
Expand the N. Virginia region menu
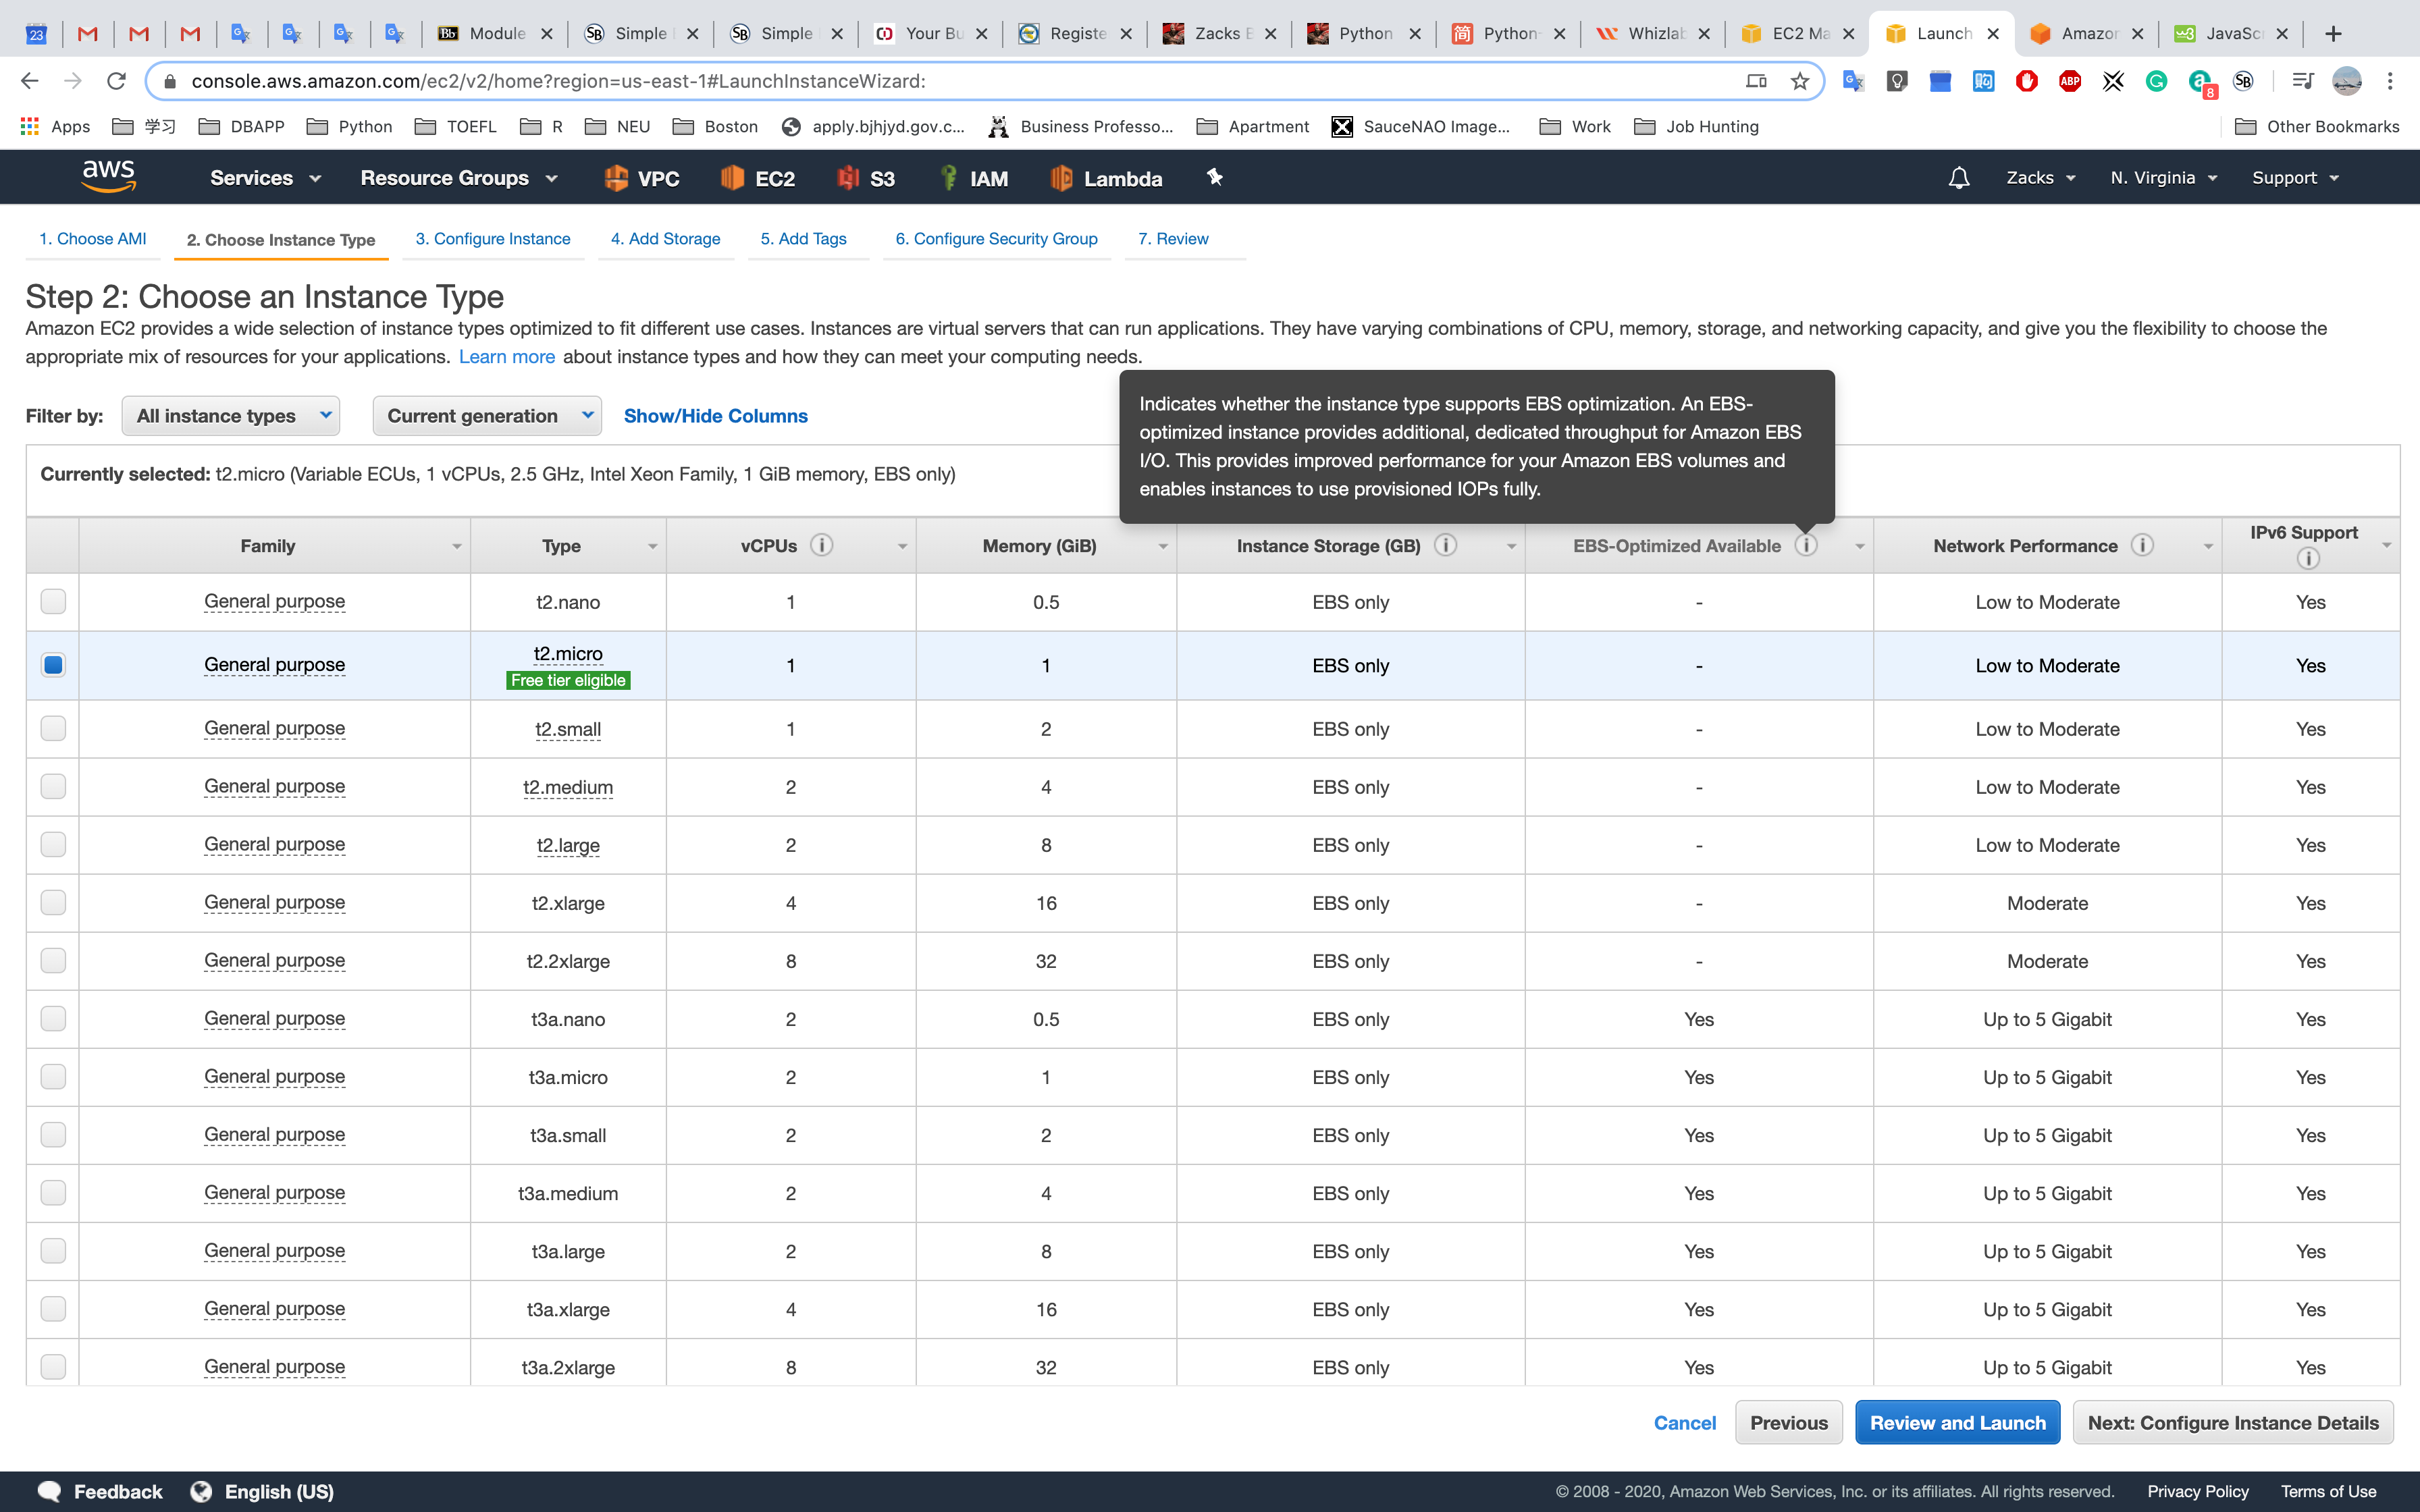[2163, 178]
